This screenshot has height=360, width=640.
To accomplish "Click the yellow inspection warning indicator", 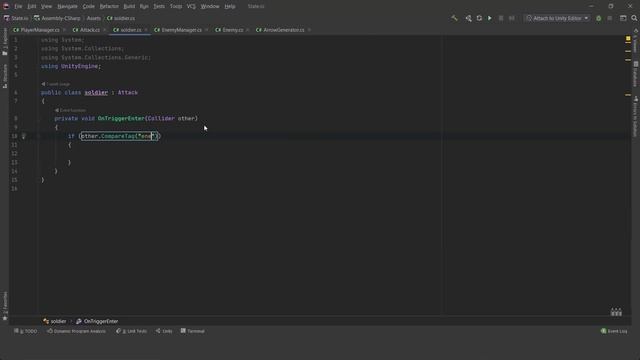I will click(x=628, y=39).
